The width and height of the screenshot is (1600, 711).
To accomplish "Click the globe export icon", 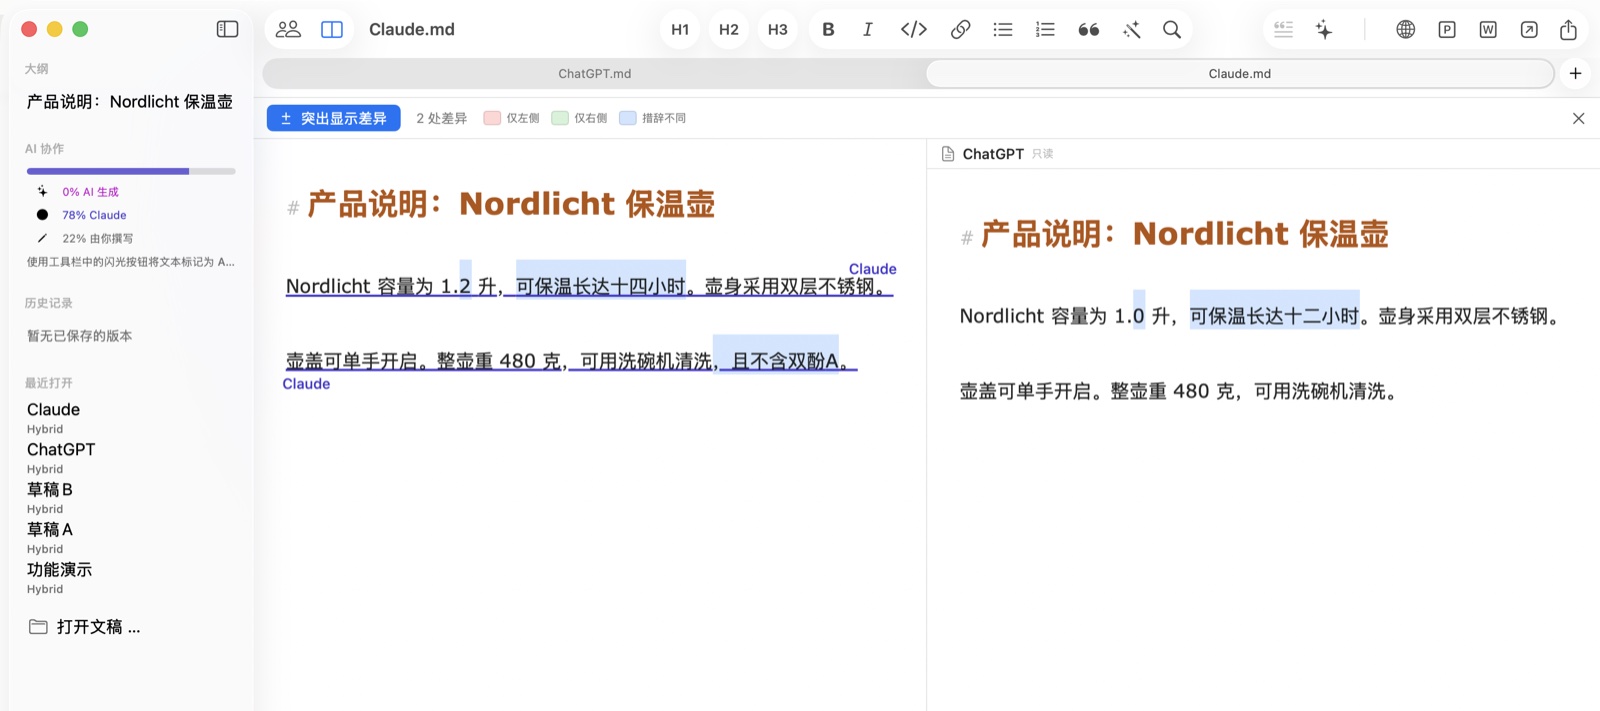I will [x=1406, y=29].
